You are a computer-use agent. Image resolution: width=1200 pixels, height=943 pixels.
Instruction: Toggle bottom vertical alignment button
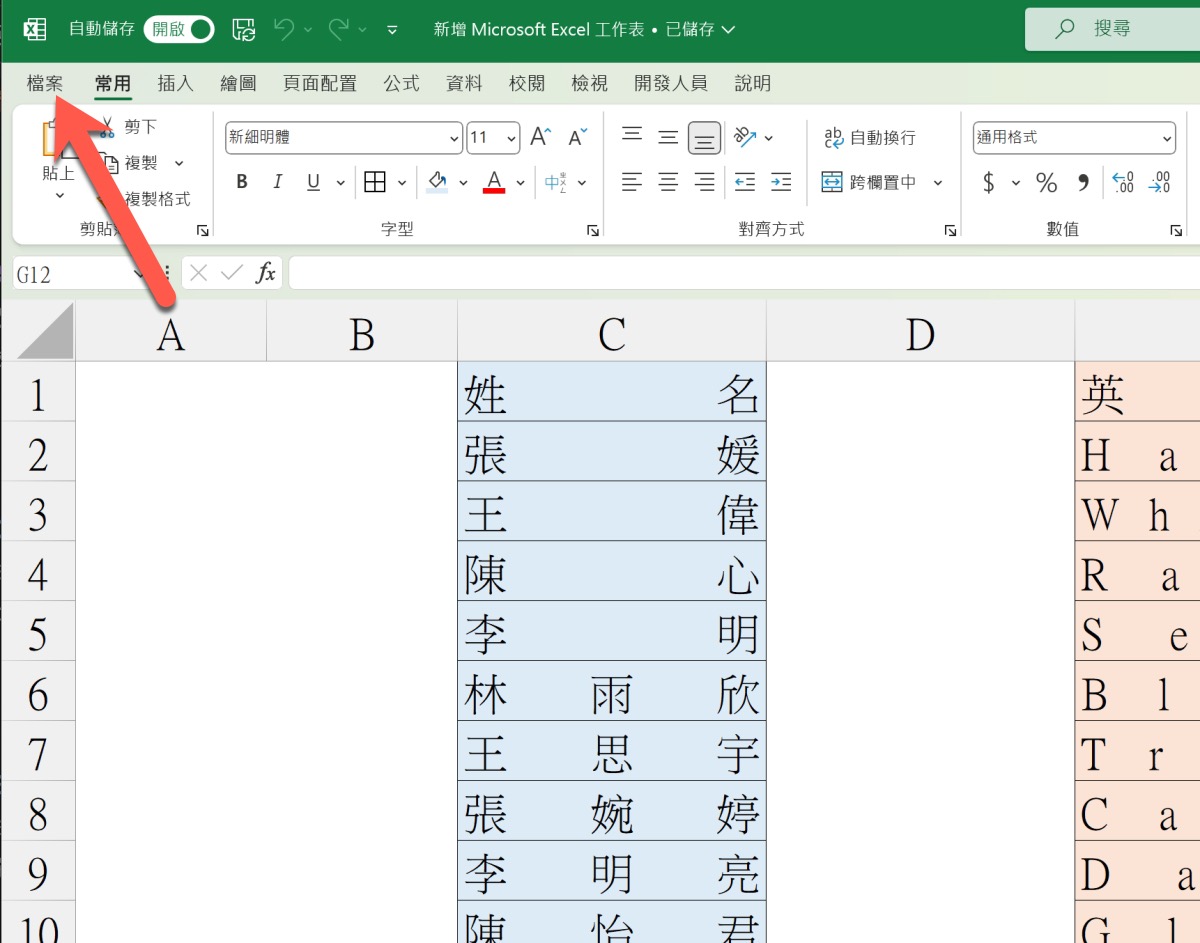[704, 138]
